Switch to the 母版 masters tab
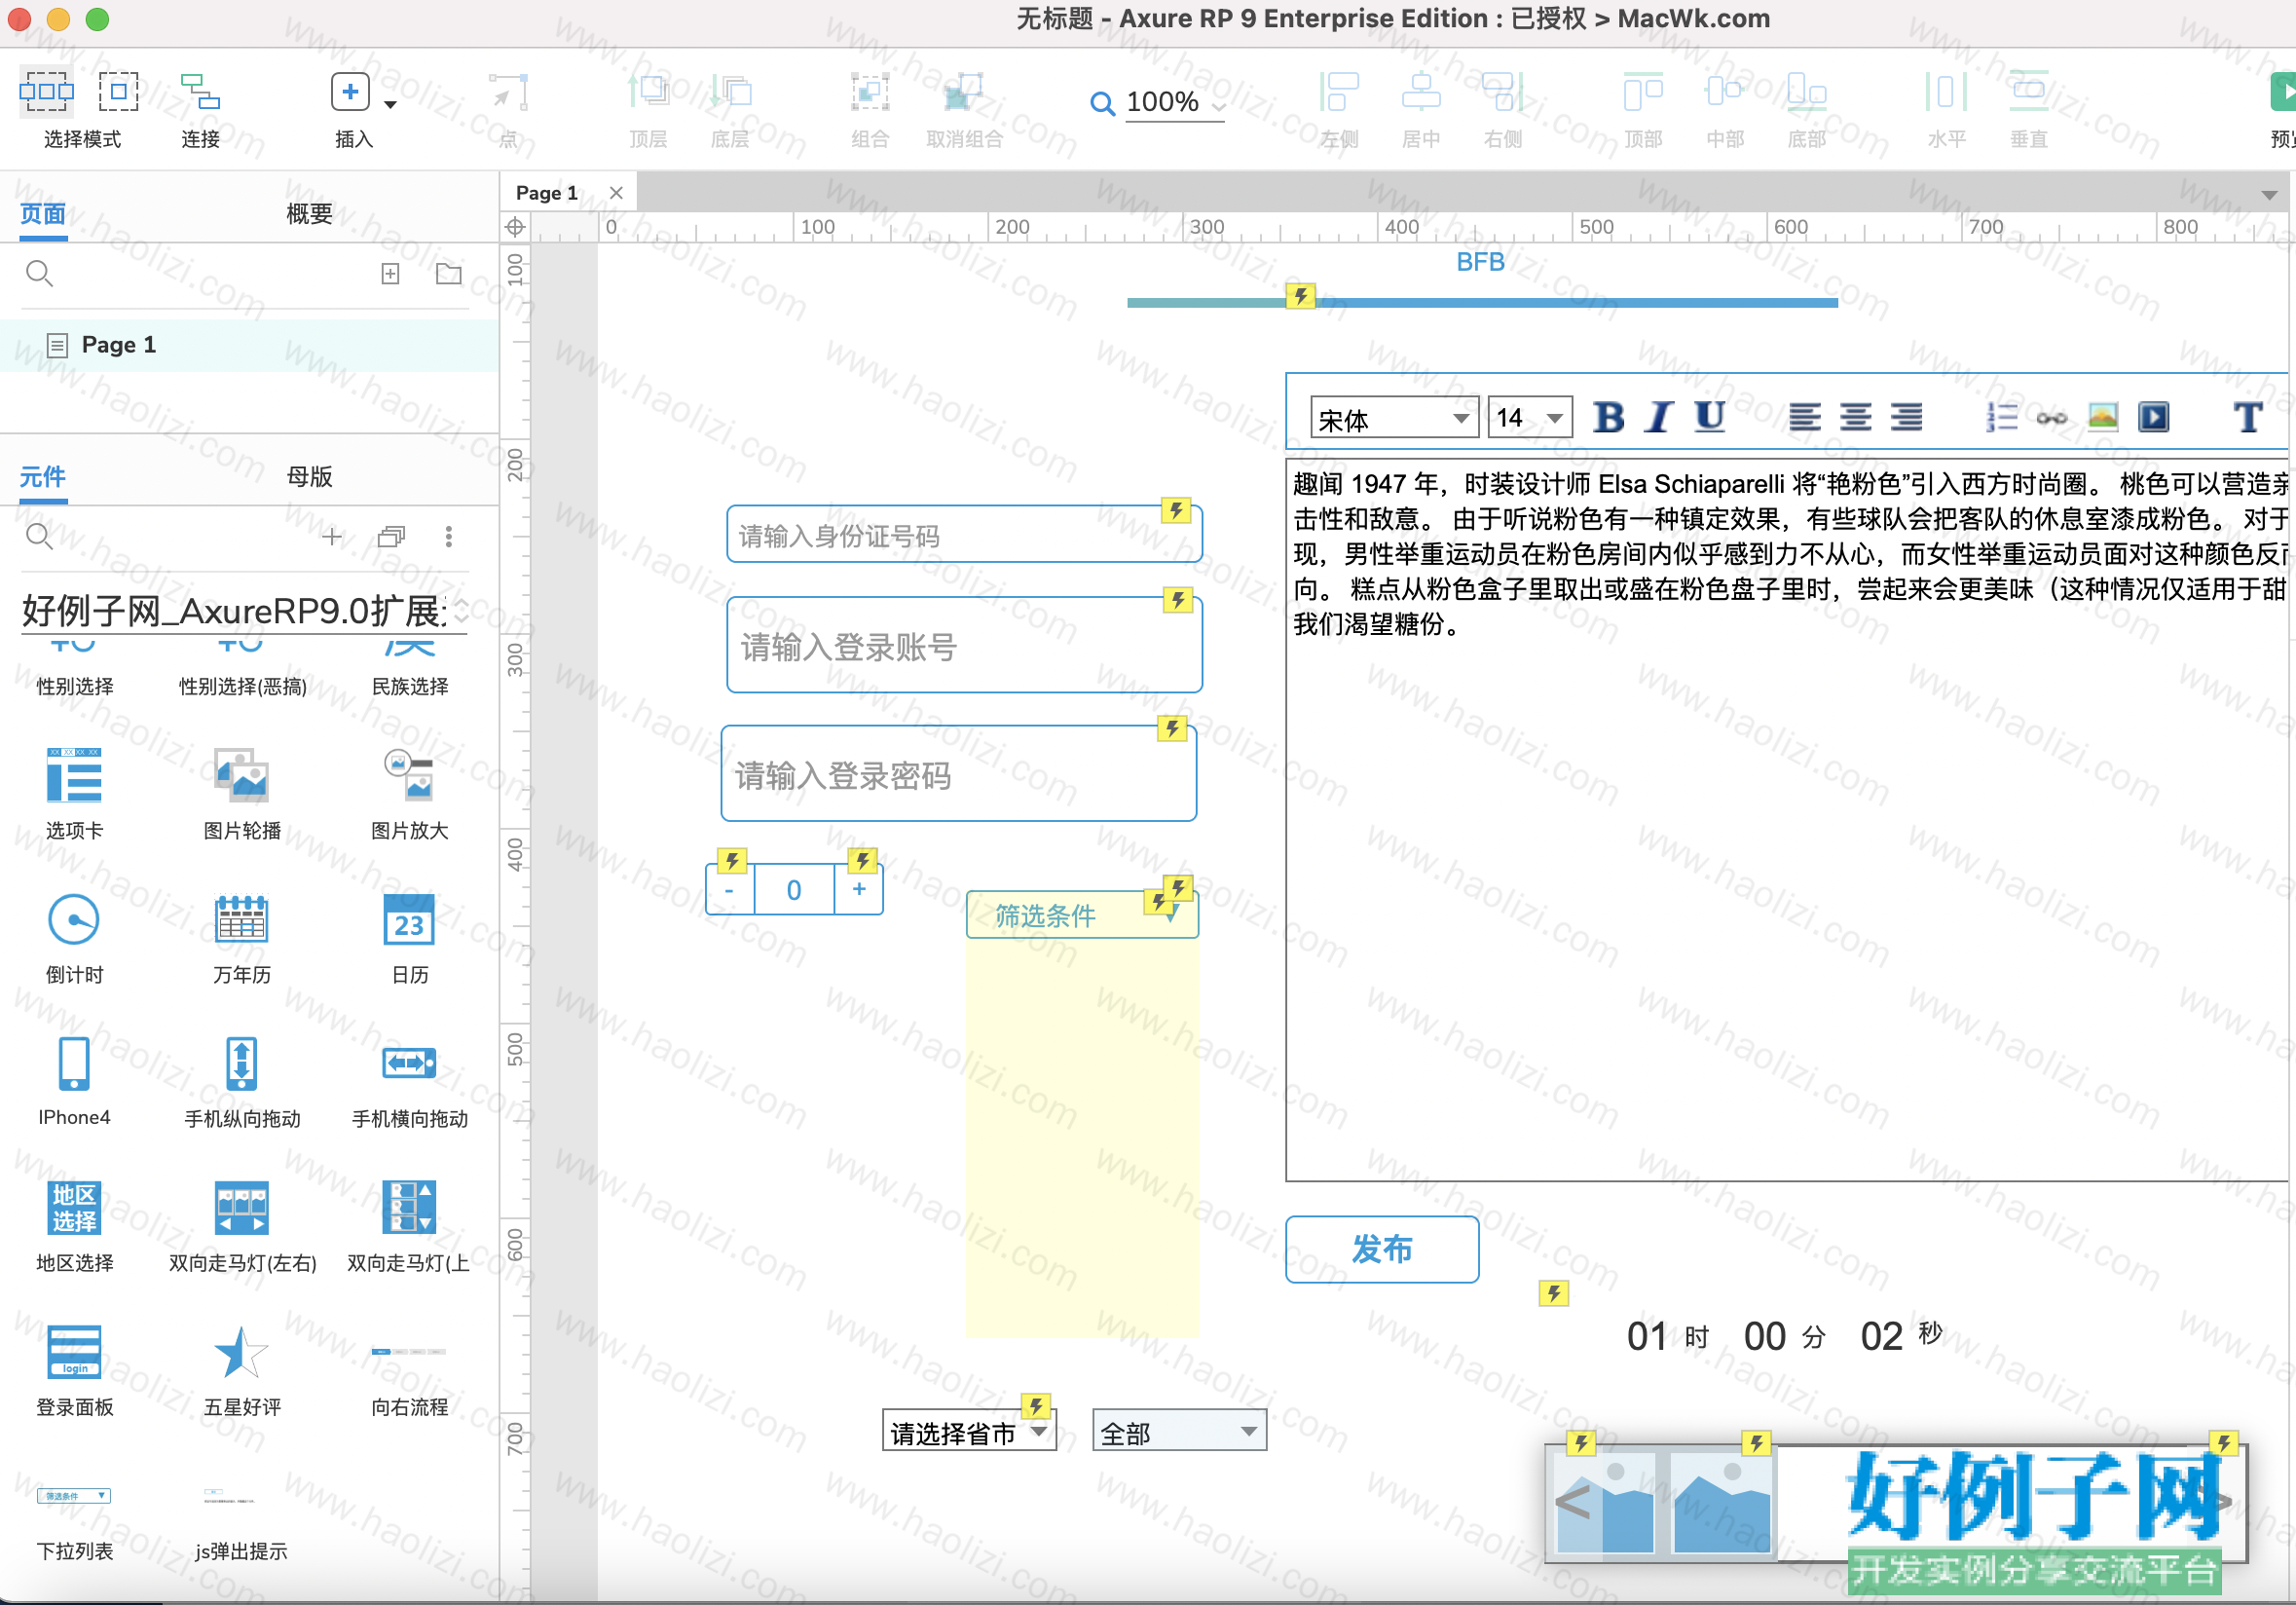 [309, 476]
